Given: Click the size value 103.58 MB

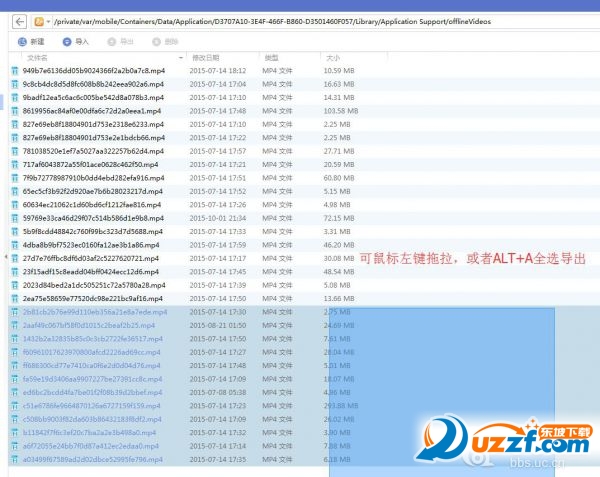Looking at the screenshot, I should click(341, 111).
